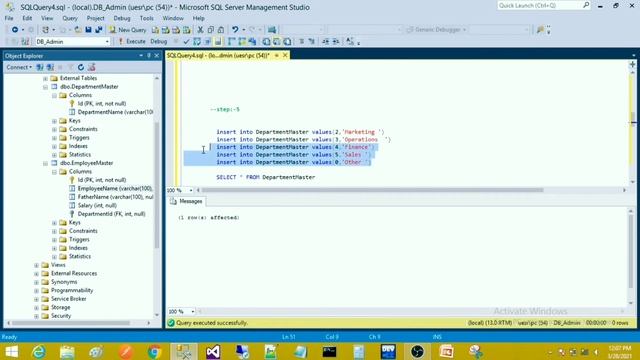Open Internet Explorer from the taskbar
Image resolution: width=640 pixels, height=360 pixels.
coord(39,351)
